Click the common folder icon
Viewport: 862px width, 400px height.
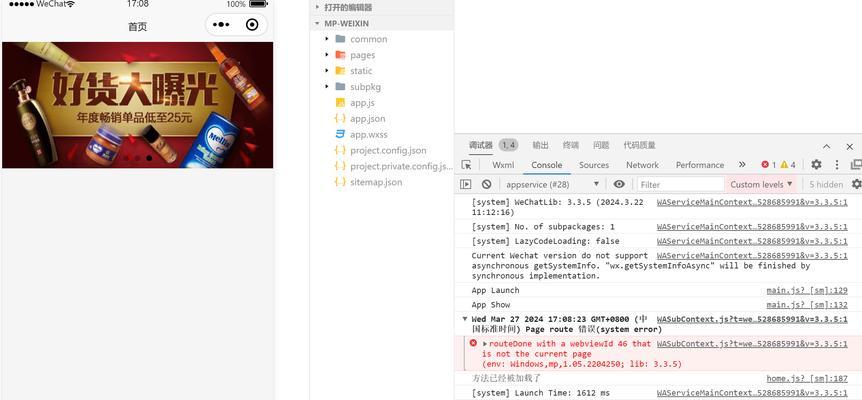[340, 39]
